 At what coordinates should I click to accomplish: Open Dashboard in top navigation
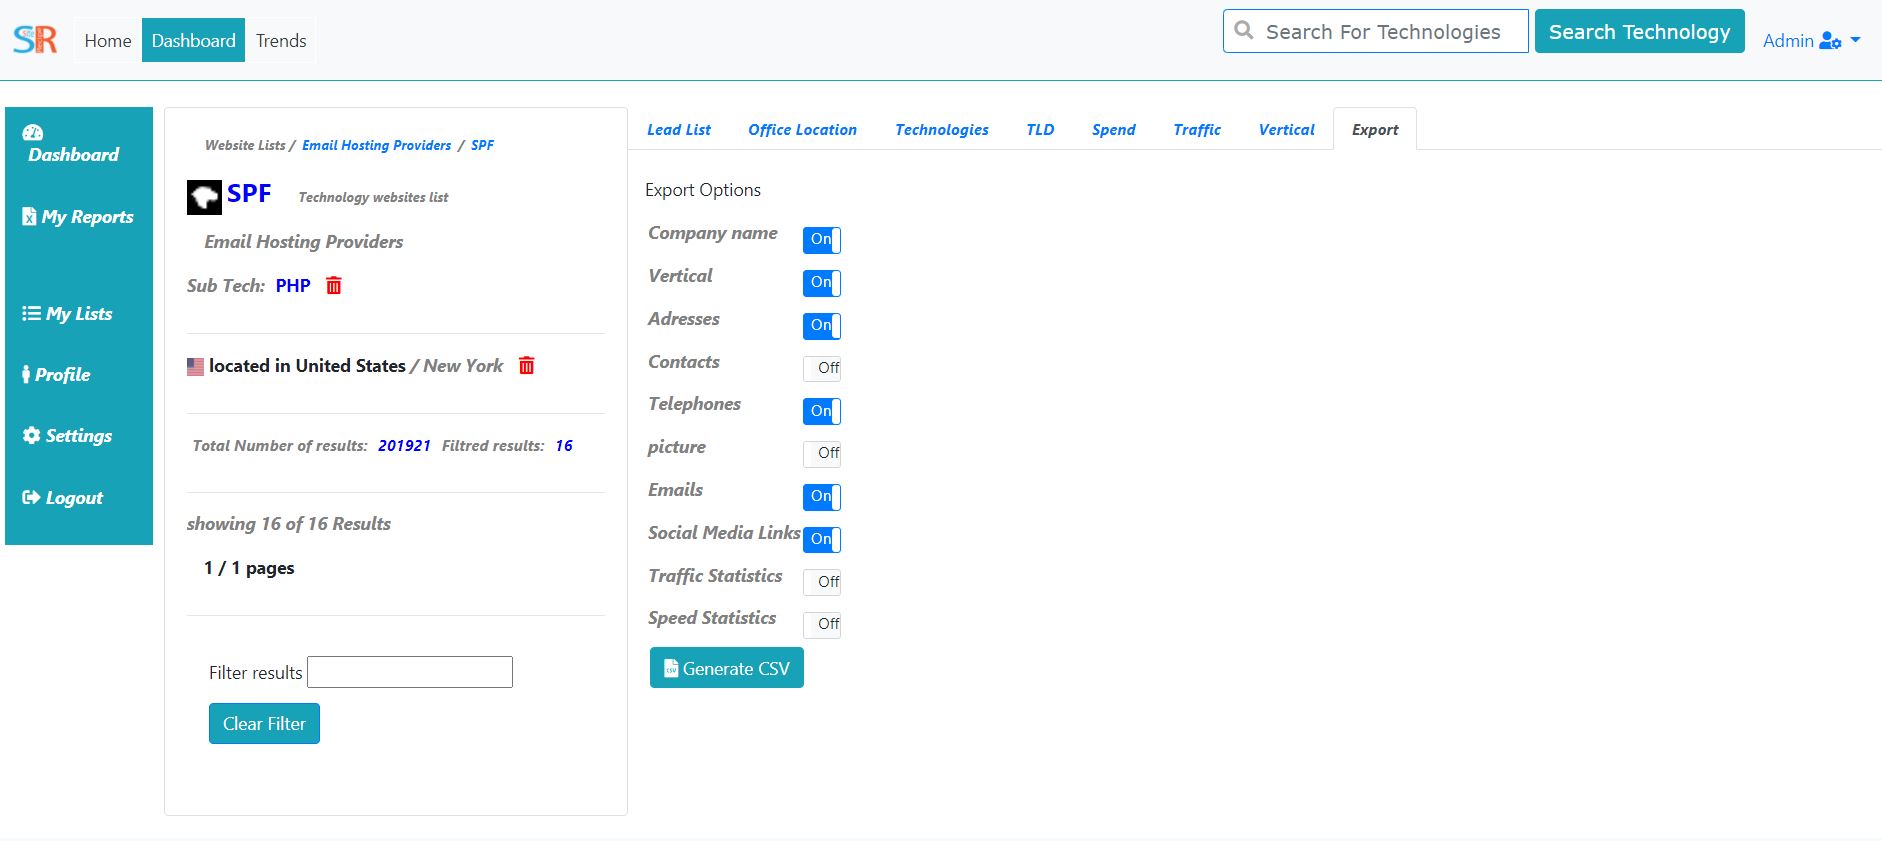pyautogui.click(x=193, y=41)
